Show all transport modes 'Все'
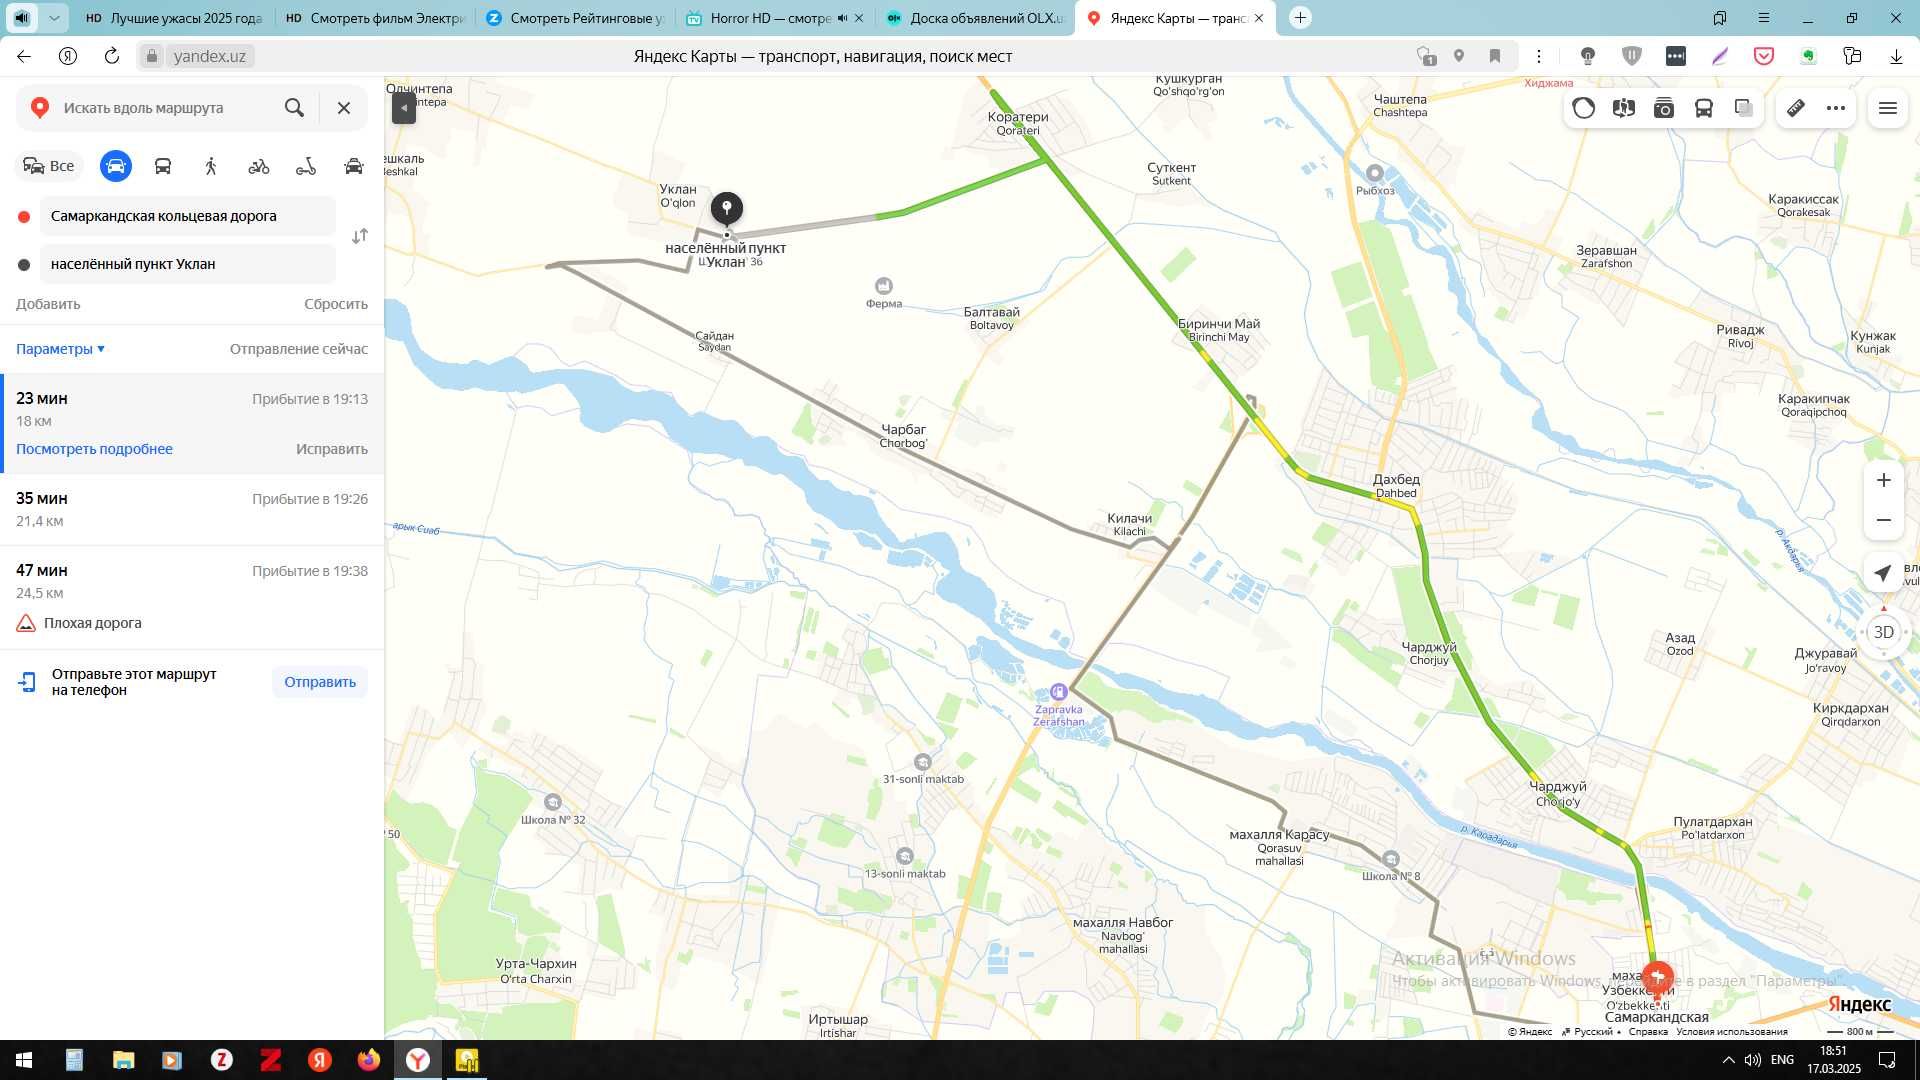 [x=49, y=166]
